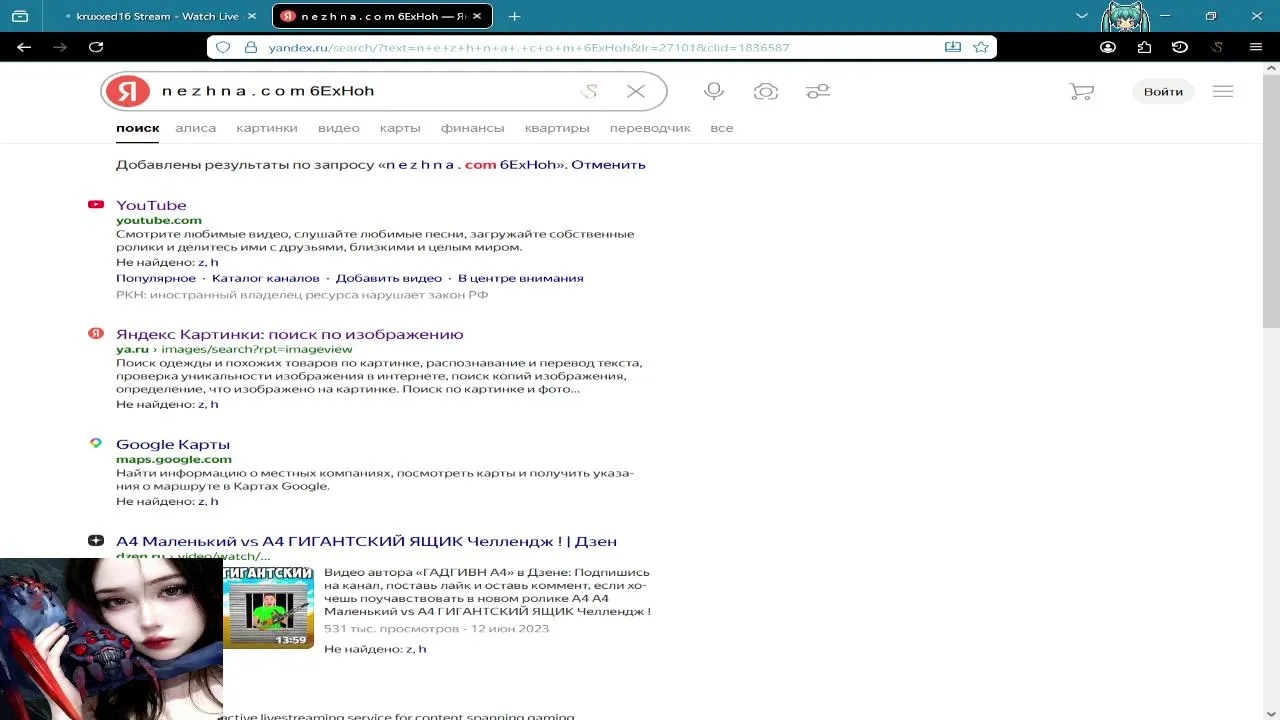Click text '531 тыс. просмотров · 12 июн 2023'
1280x720 pixels.
tap(436, 628)
